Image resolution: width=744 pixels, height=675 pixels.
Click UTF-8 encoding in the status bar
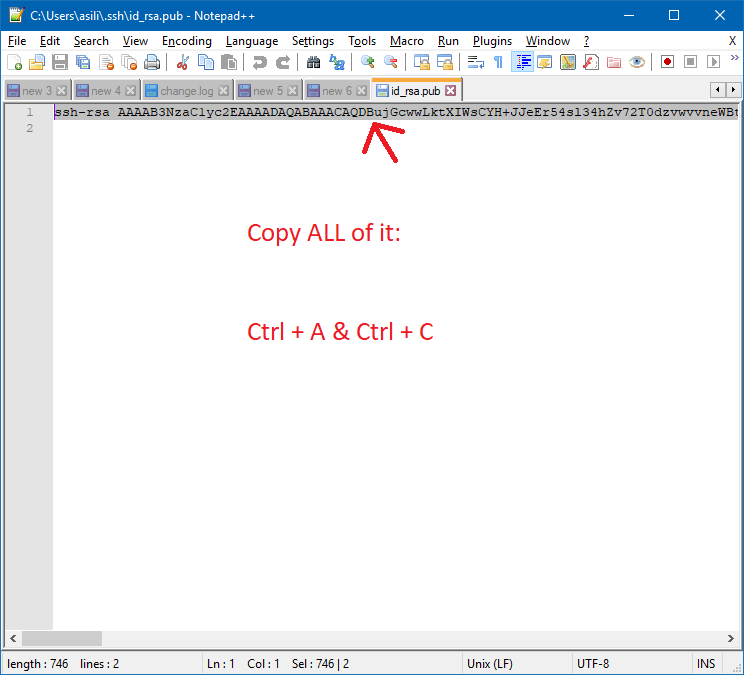pyautogui.click(x=593, y=664)
